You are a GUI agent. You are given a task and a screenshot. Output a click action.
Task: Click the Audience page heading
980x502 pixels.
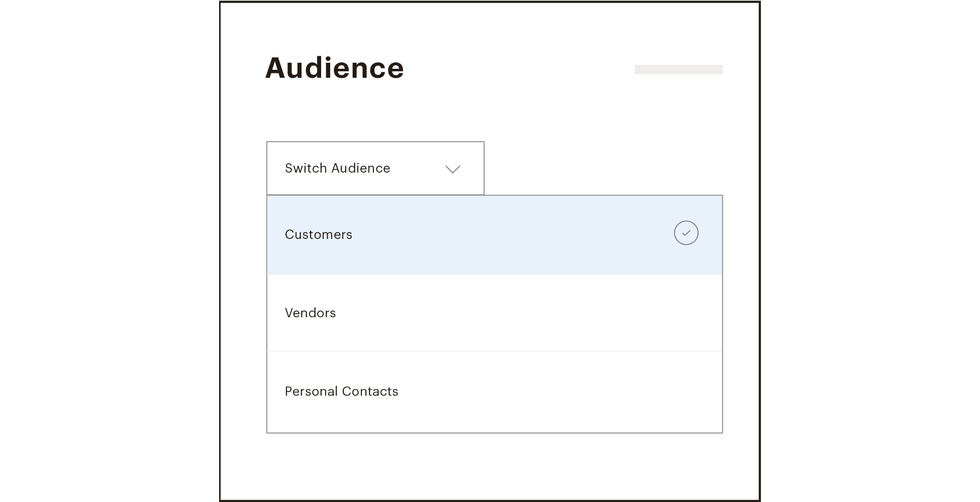[x=334, y=68]
